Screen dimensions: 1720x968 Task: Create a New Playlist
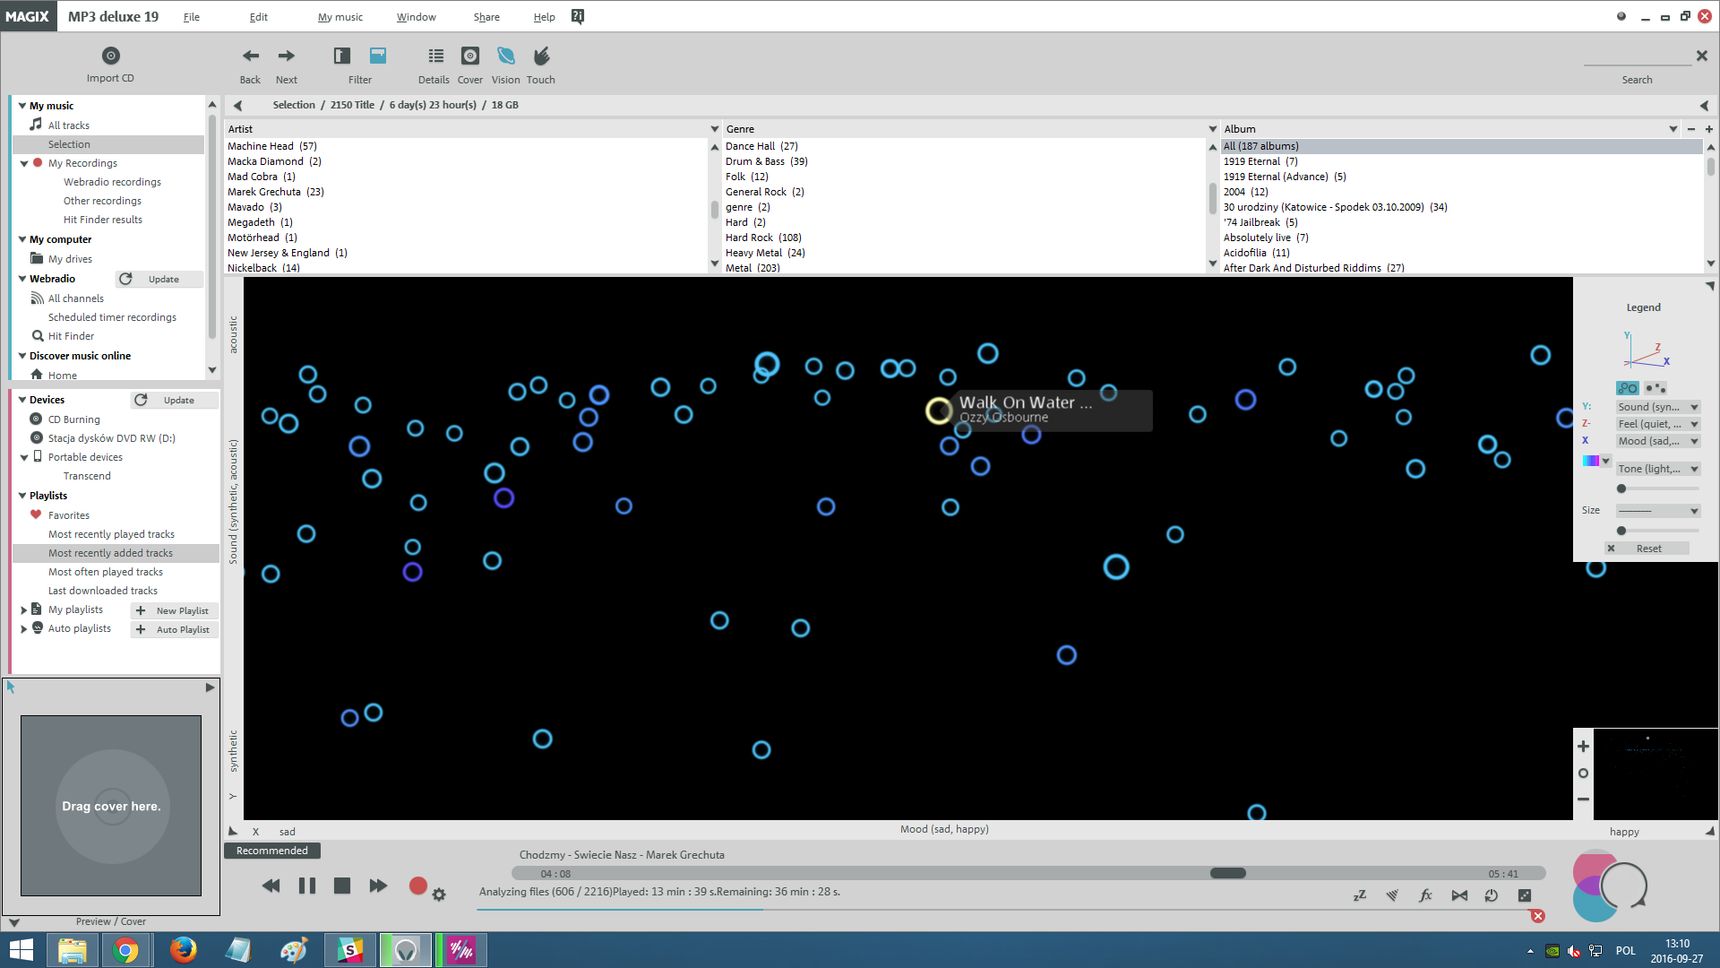tap(173, 610)
